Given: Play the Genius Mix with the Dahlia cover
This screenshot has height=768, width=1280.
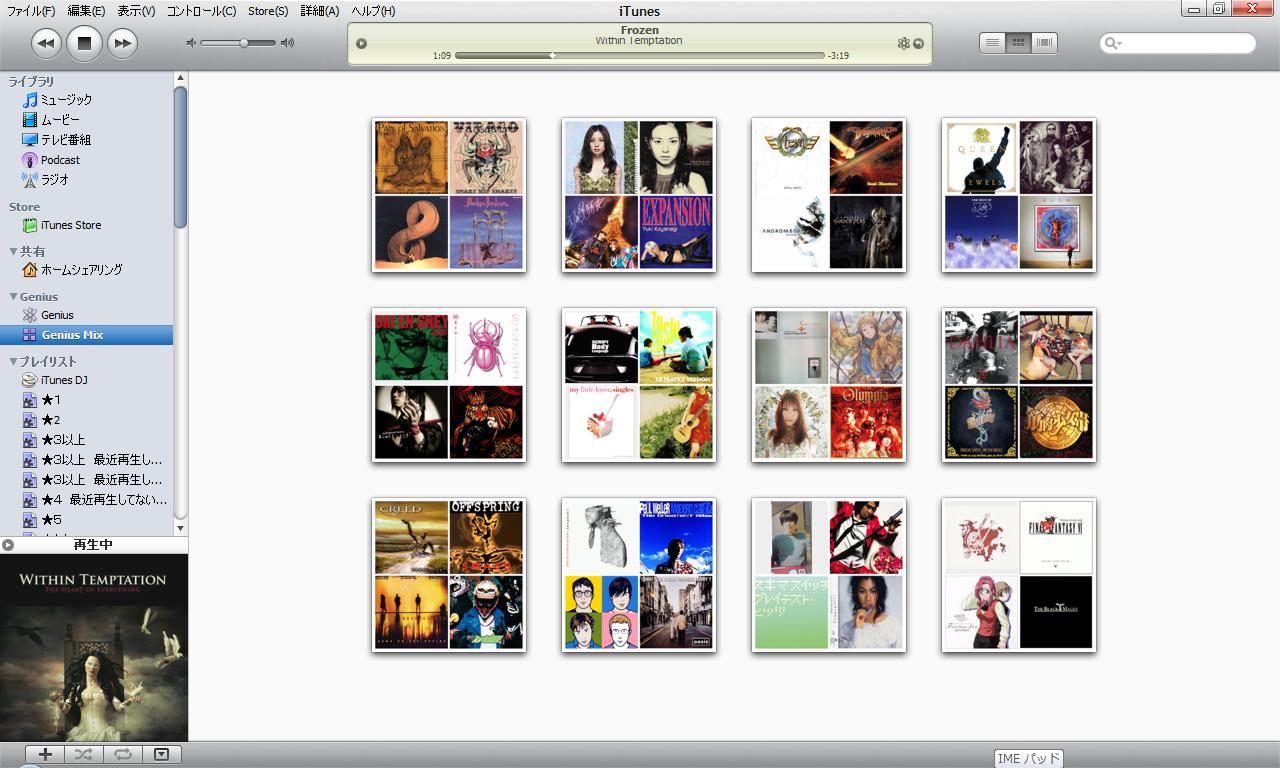Looking at the screenshot, I should 1019,385.
